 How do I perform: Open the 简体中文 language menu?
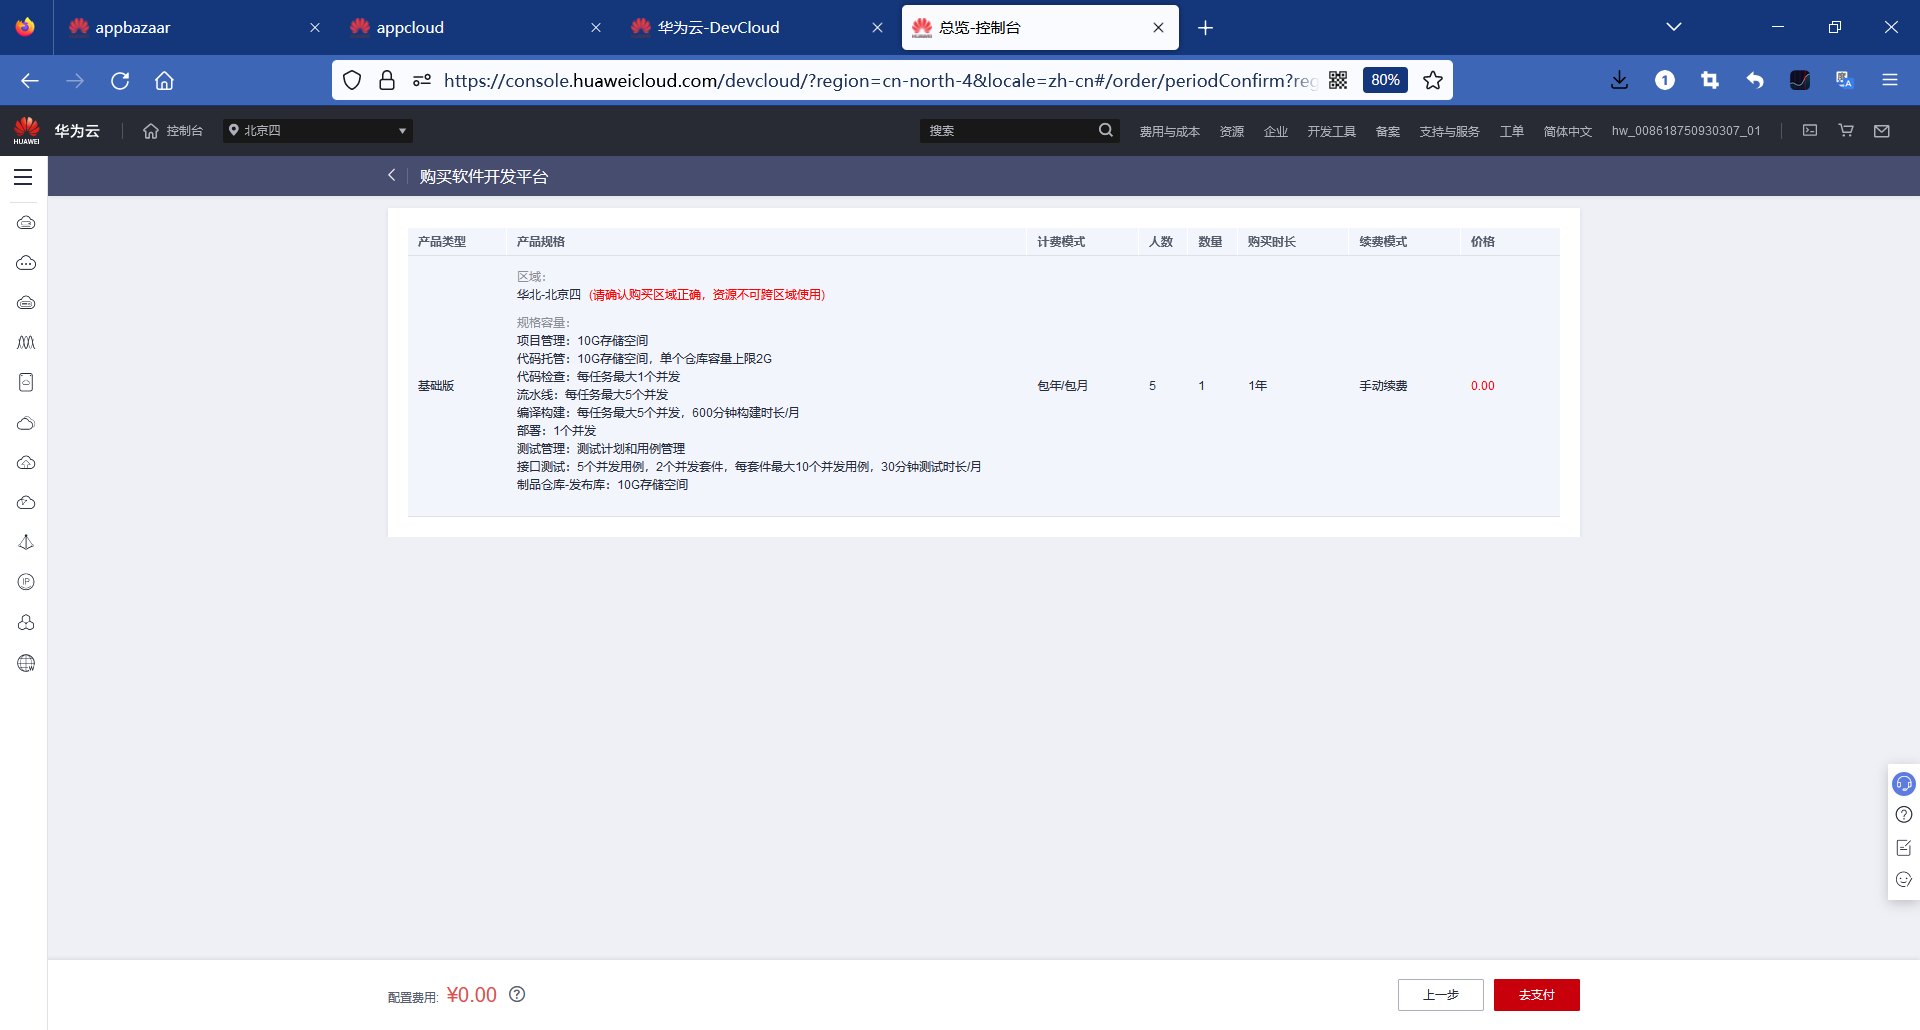[1568, 131]
